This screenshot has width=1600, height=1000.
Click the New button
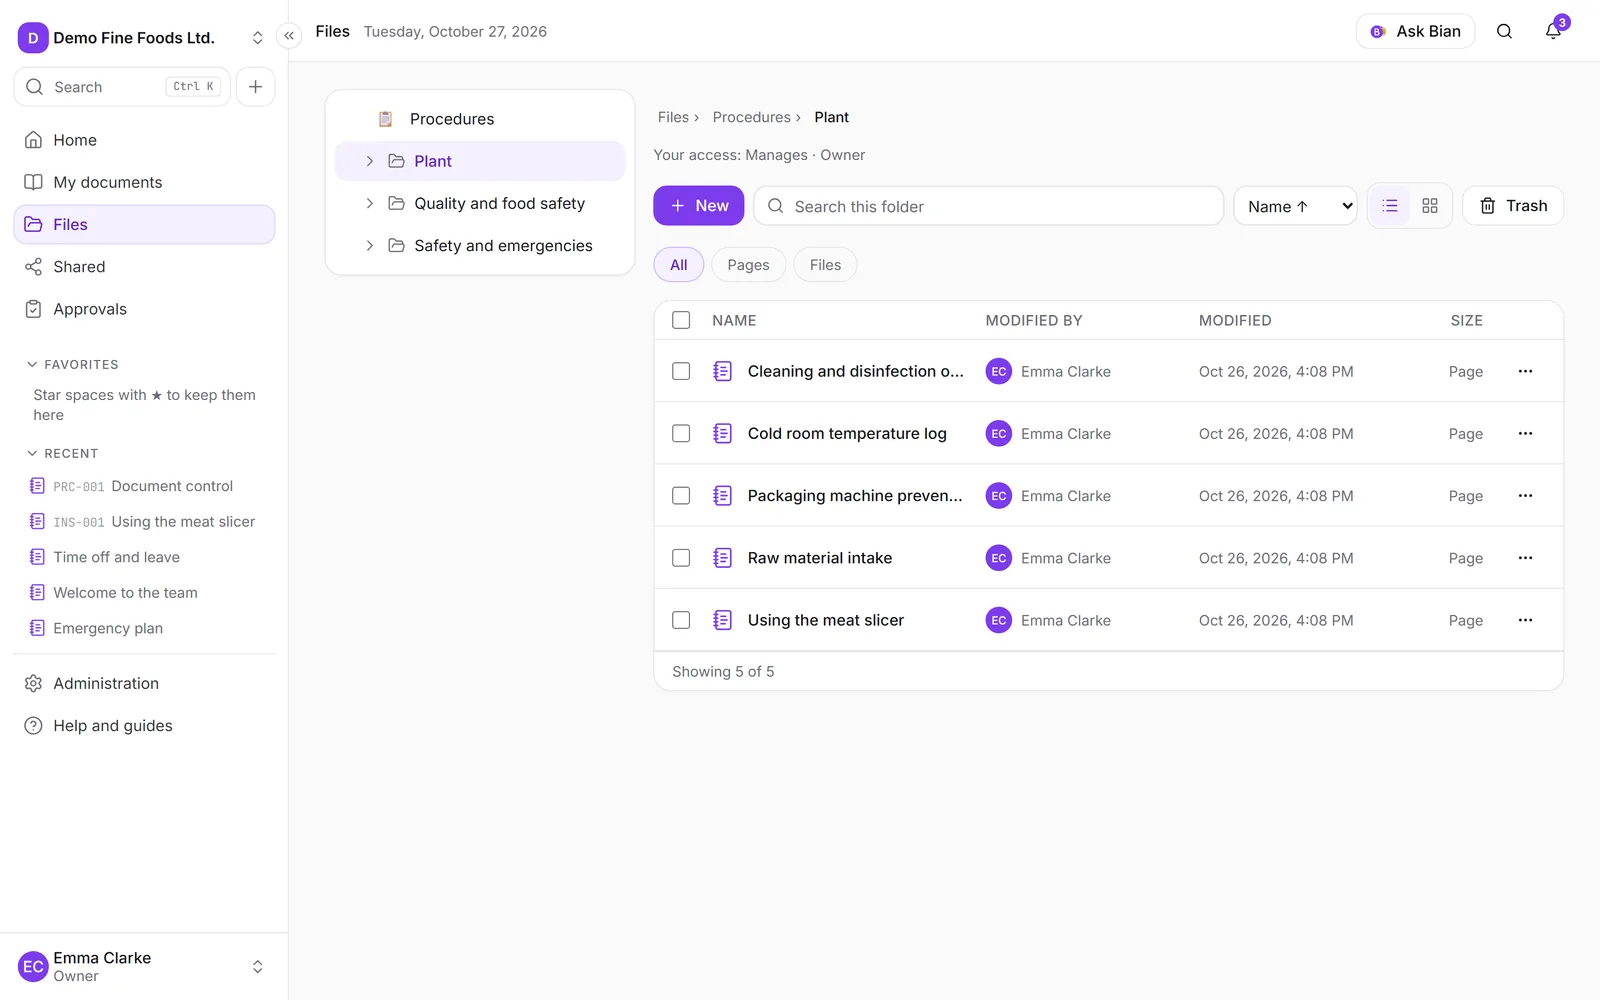pos(698,206)
